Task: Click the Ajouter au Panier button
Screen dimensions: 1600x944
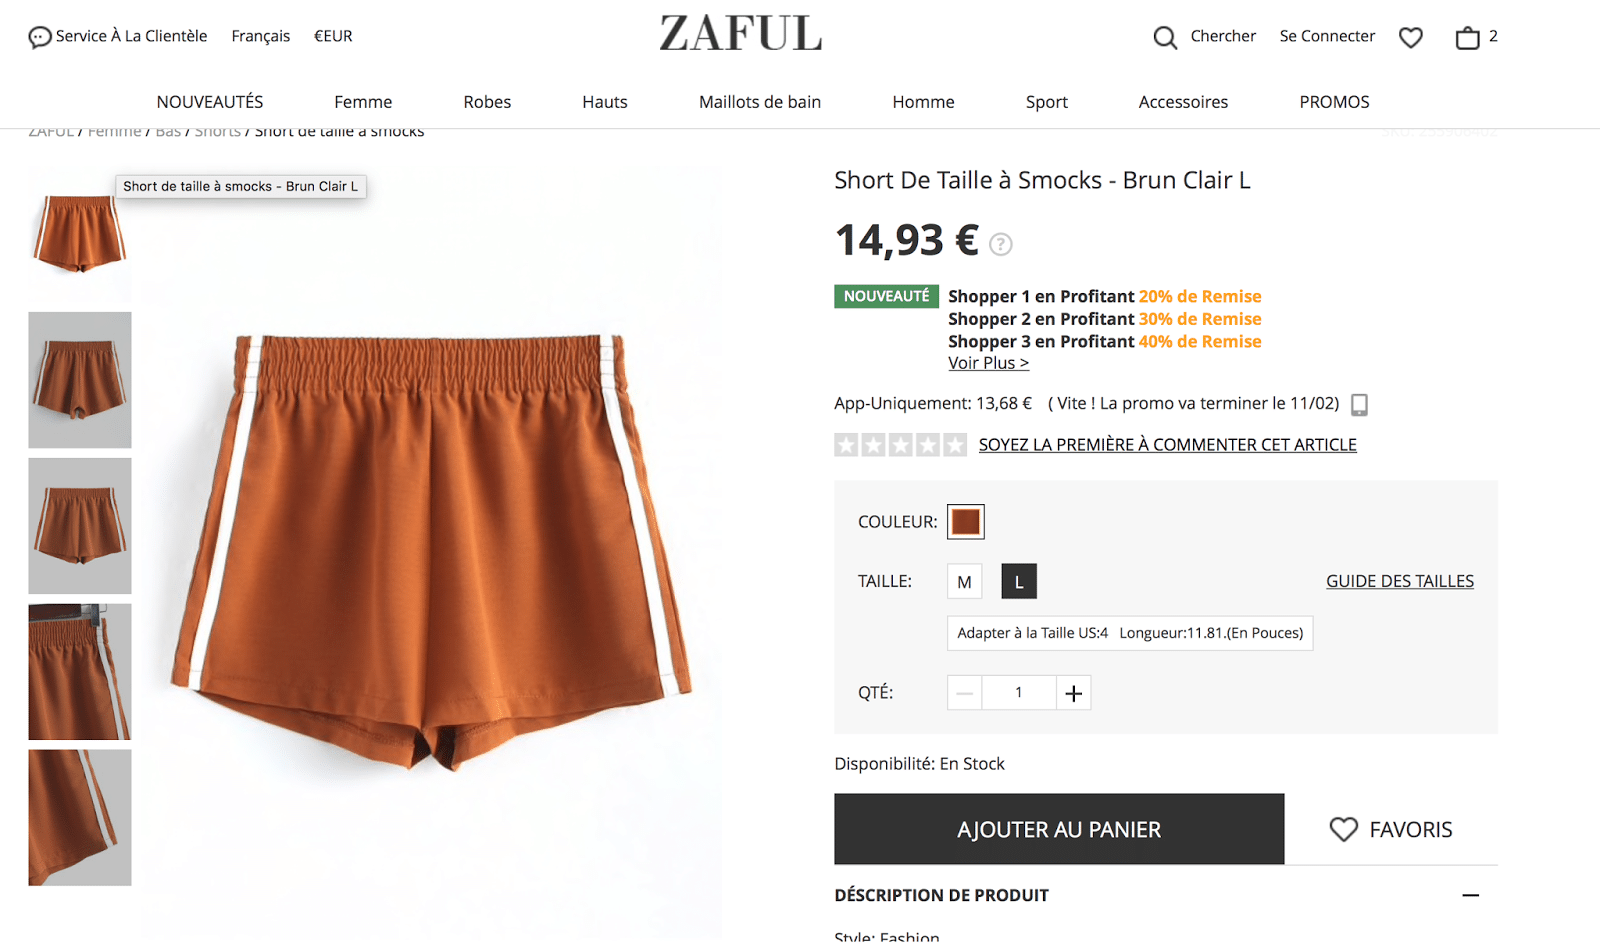Action: click(1059, 830)
